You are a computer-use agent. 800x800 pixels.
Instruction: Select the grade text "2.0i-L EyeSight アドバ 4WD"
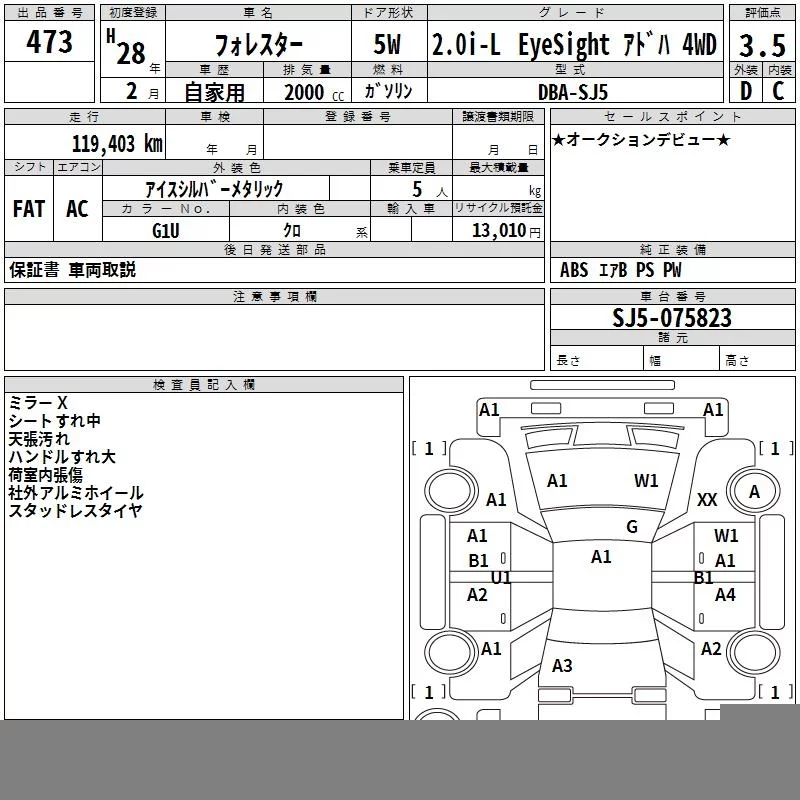coord(574,44)
